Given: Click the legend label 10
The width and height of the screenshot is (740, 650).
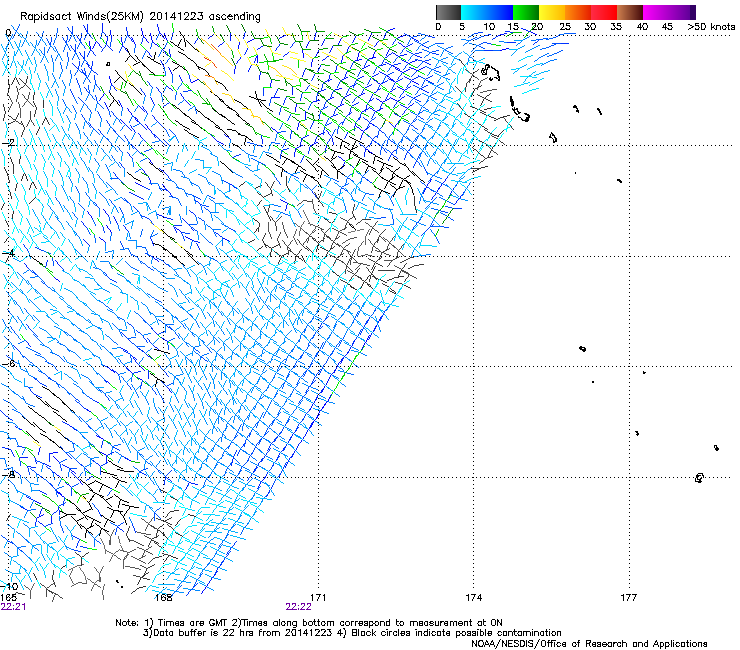Looking at the screenshot, I should point(489,27).
